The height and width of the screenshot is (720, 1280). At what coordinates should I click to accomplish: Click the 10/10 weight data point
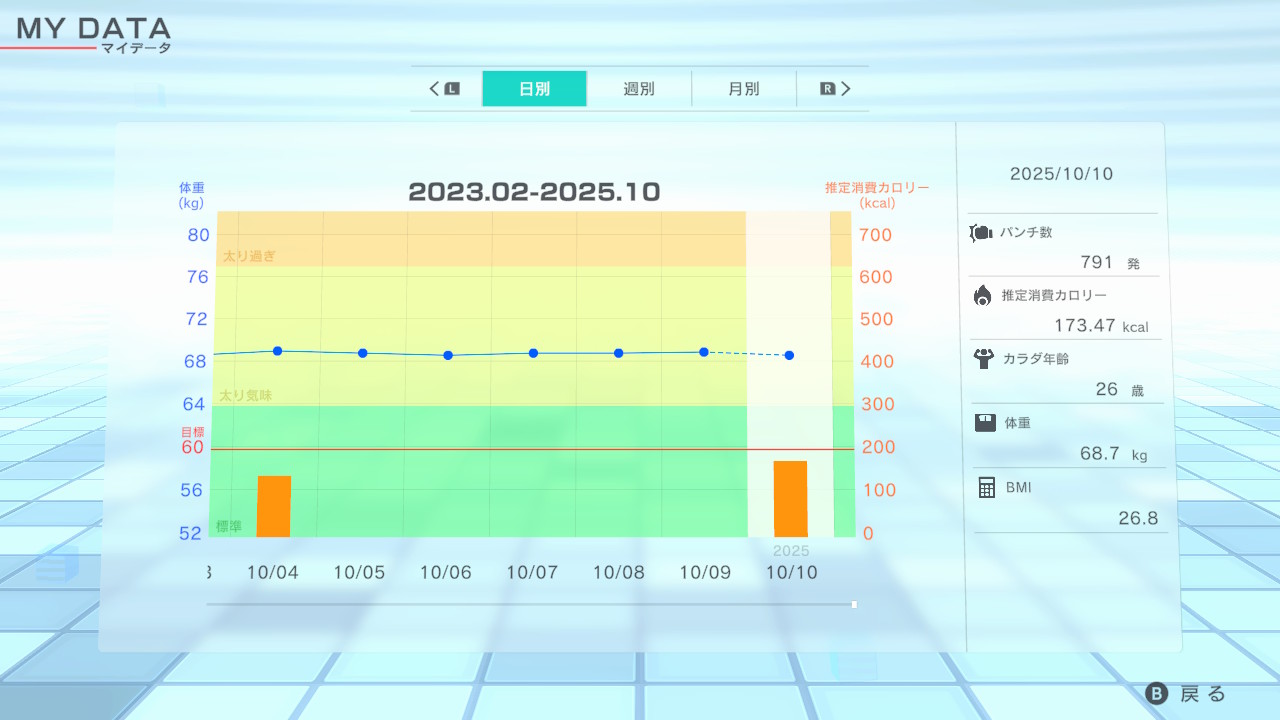pos(789,355)
